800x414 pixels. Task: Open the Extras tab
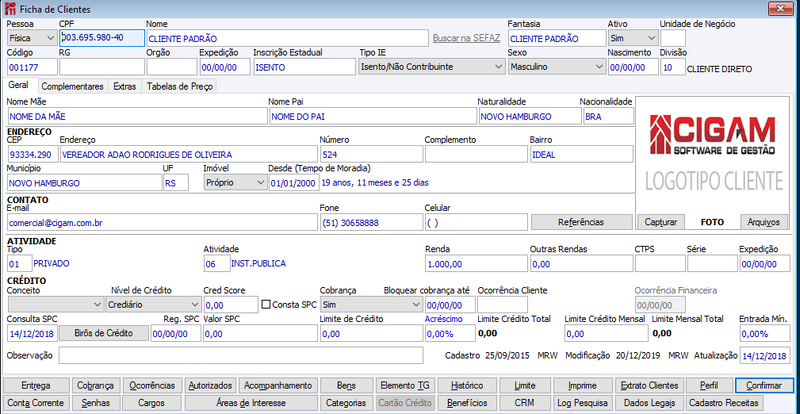pos(124,86)
